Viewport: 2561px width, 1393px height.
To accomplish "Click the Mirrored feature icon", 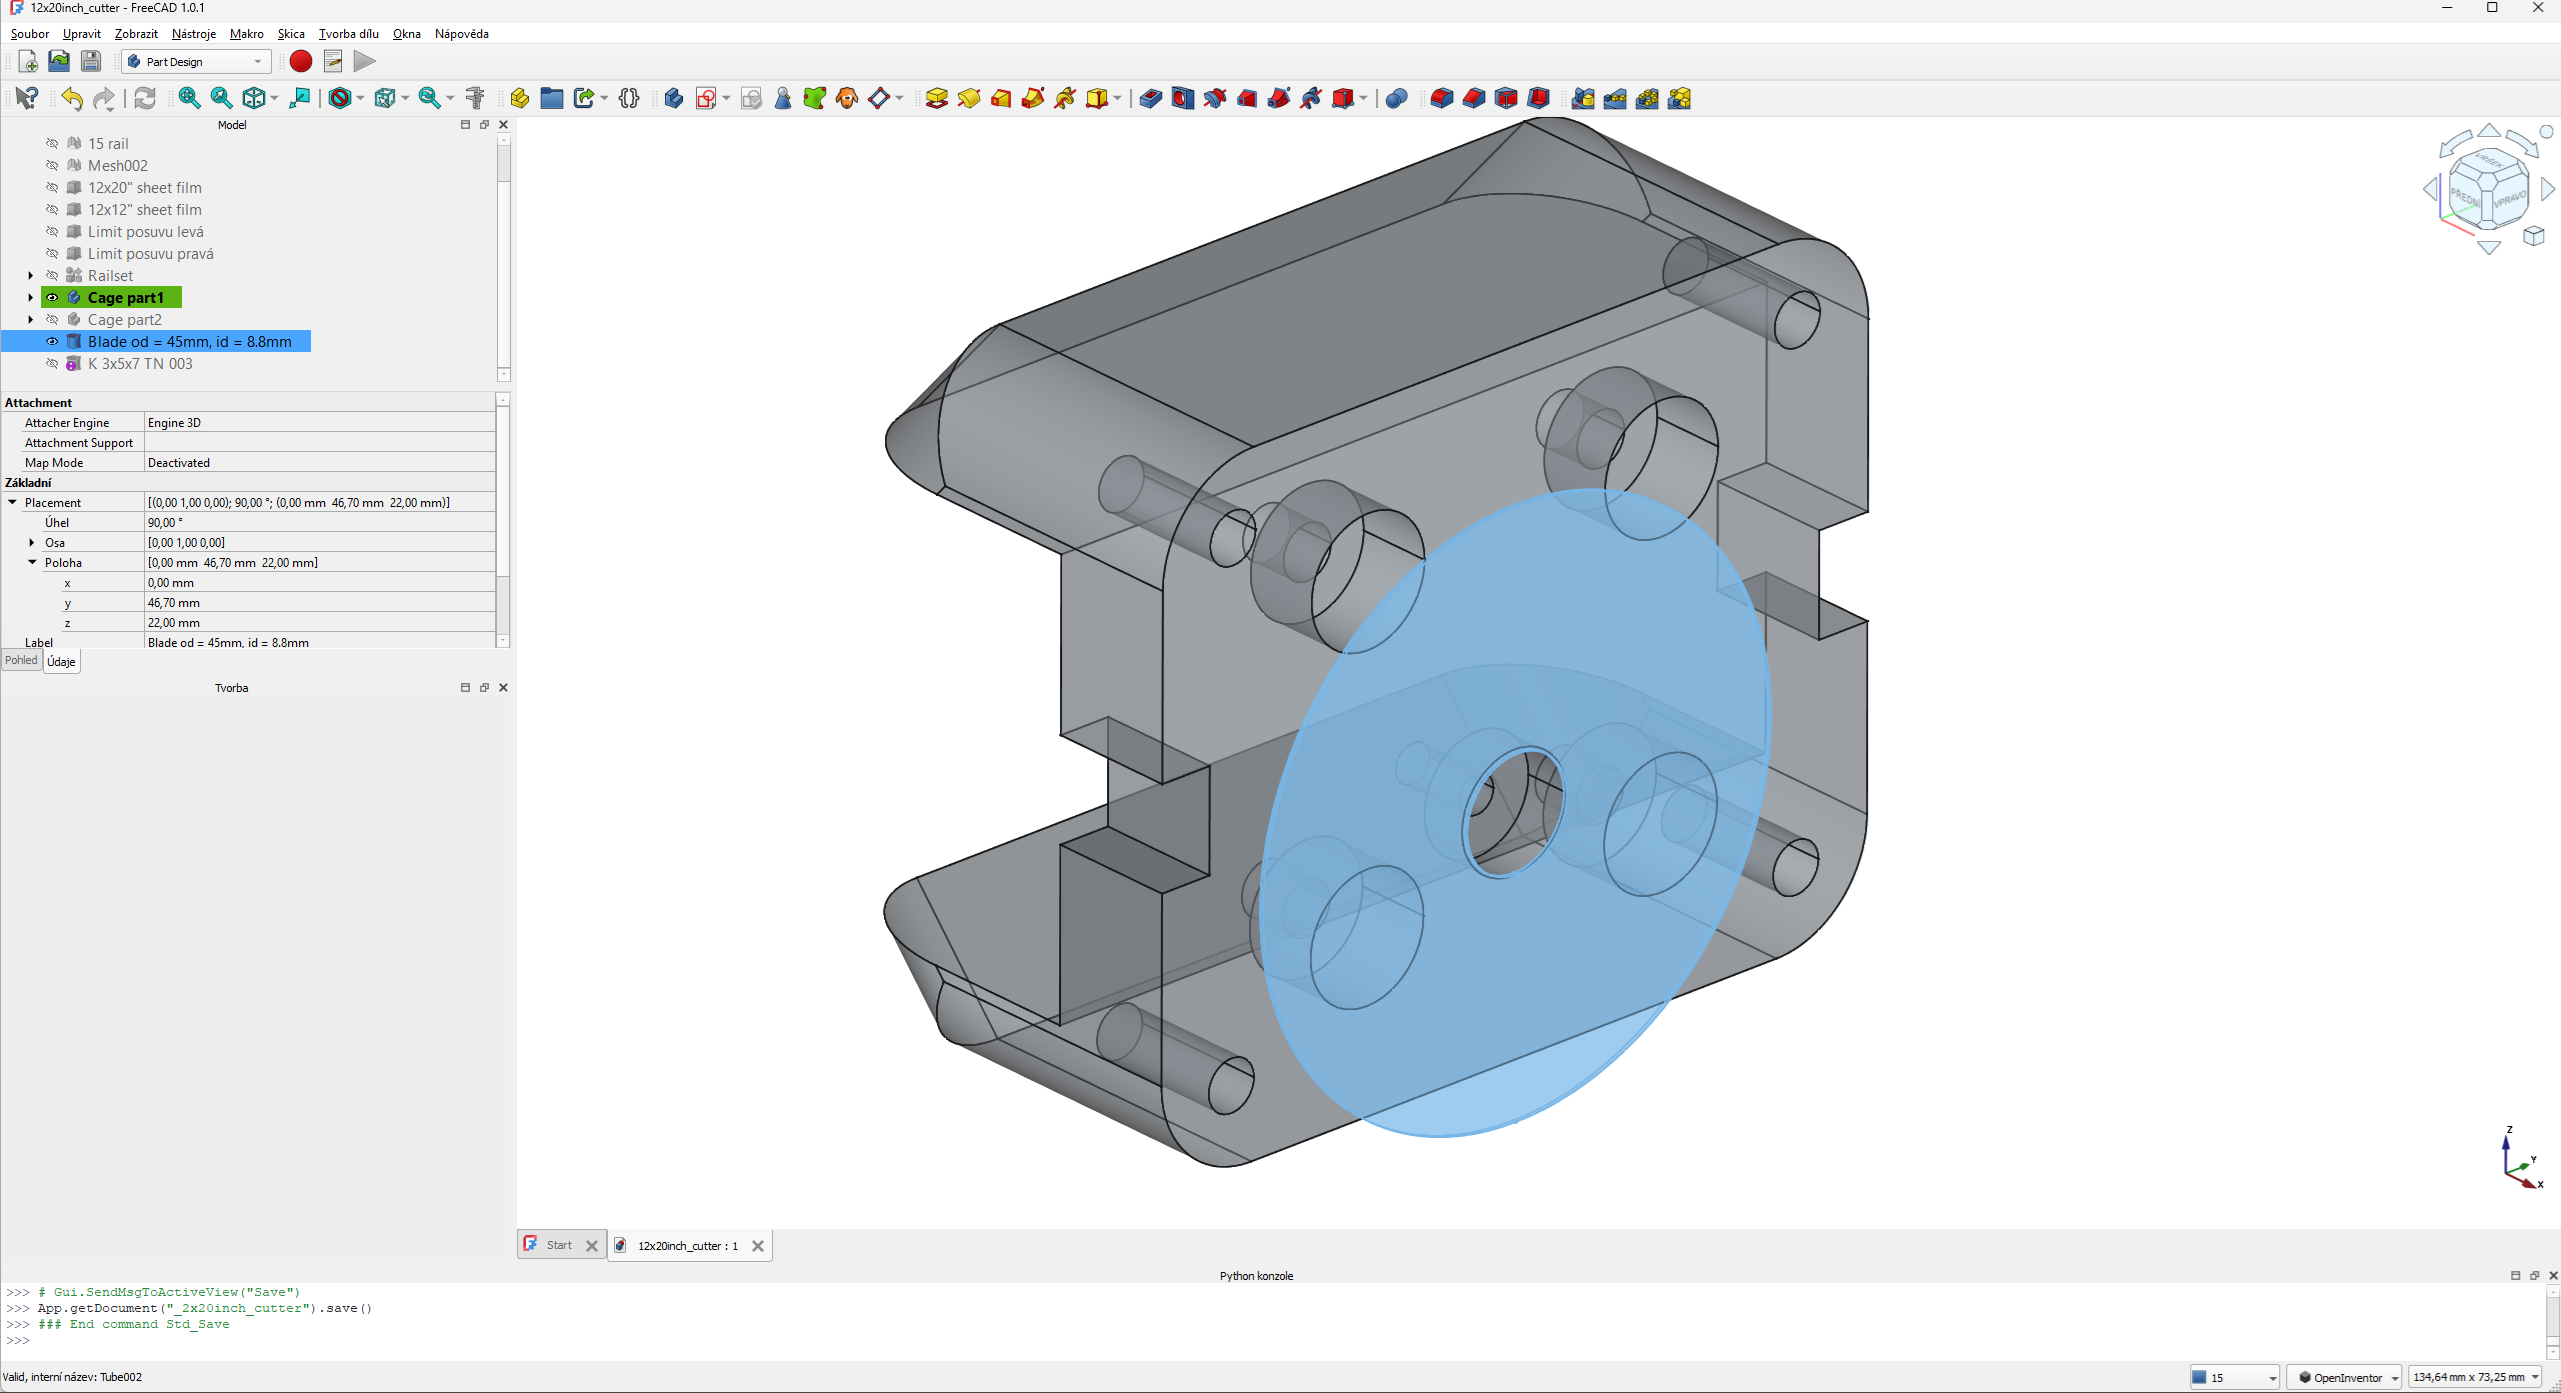I will click(x=1583, y=98).
